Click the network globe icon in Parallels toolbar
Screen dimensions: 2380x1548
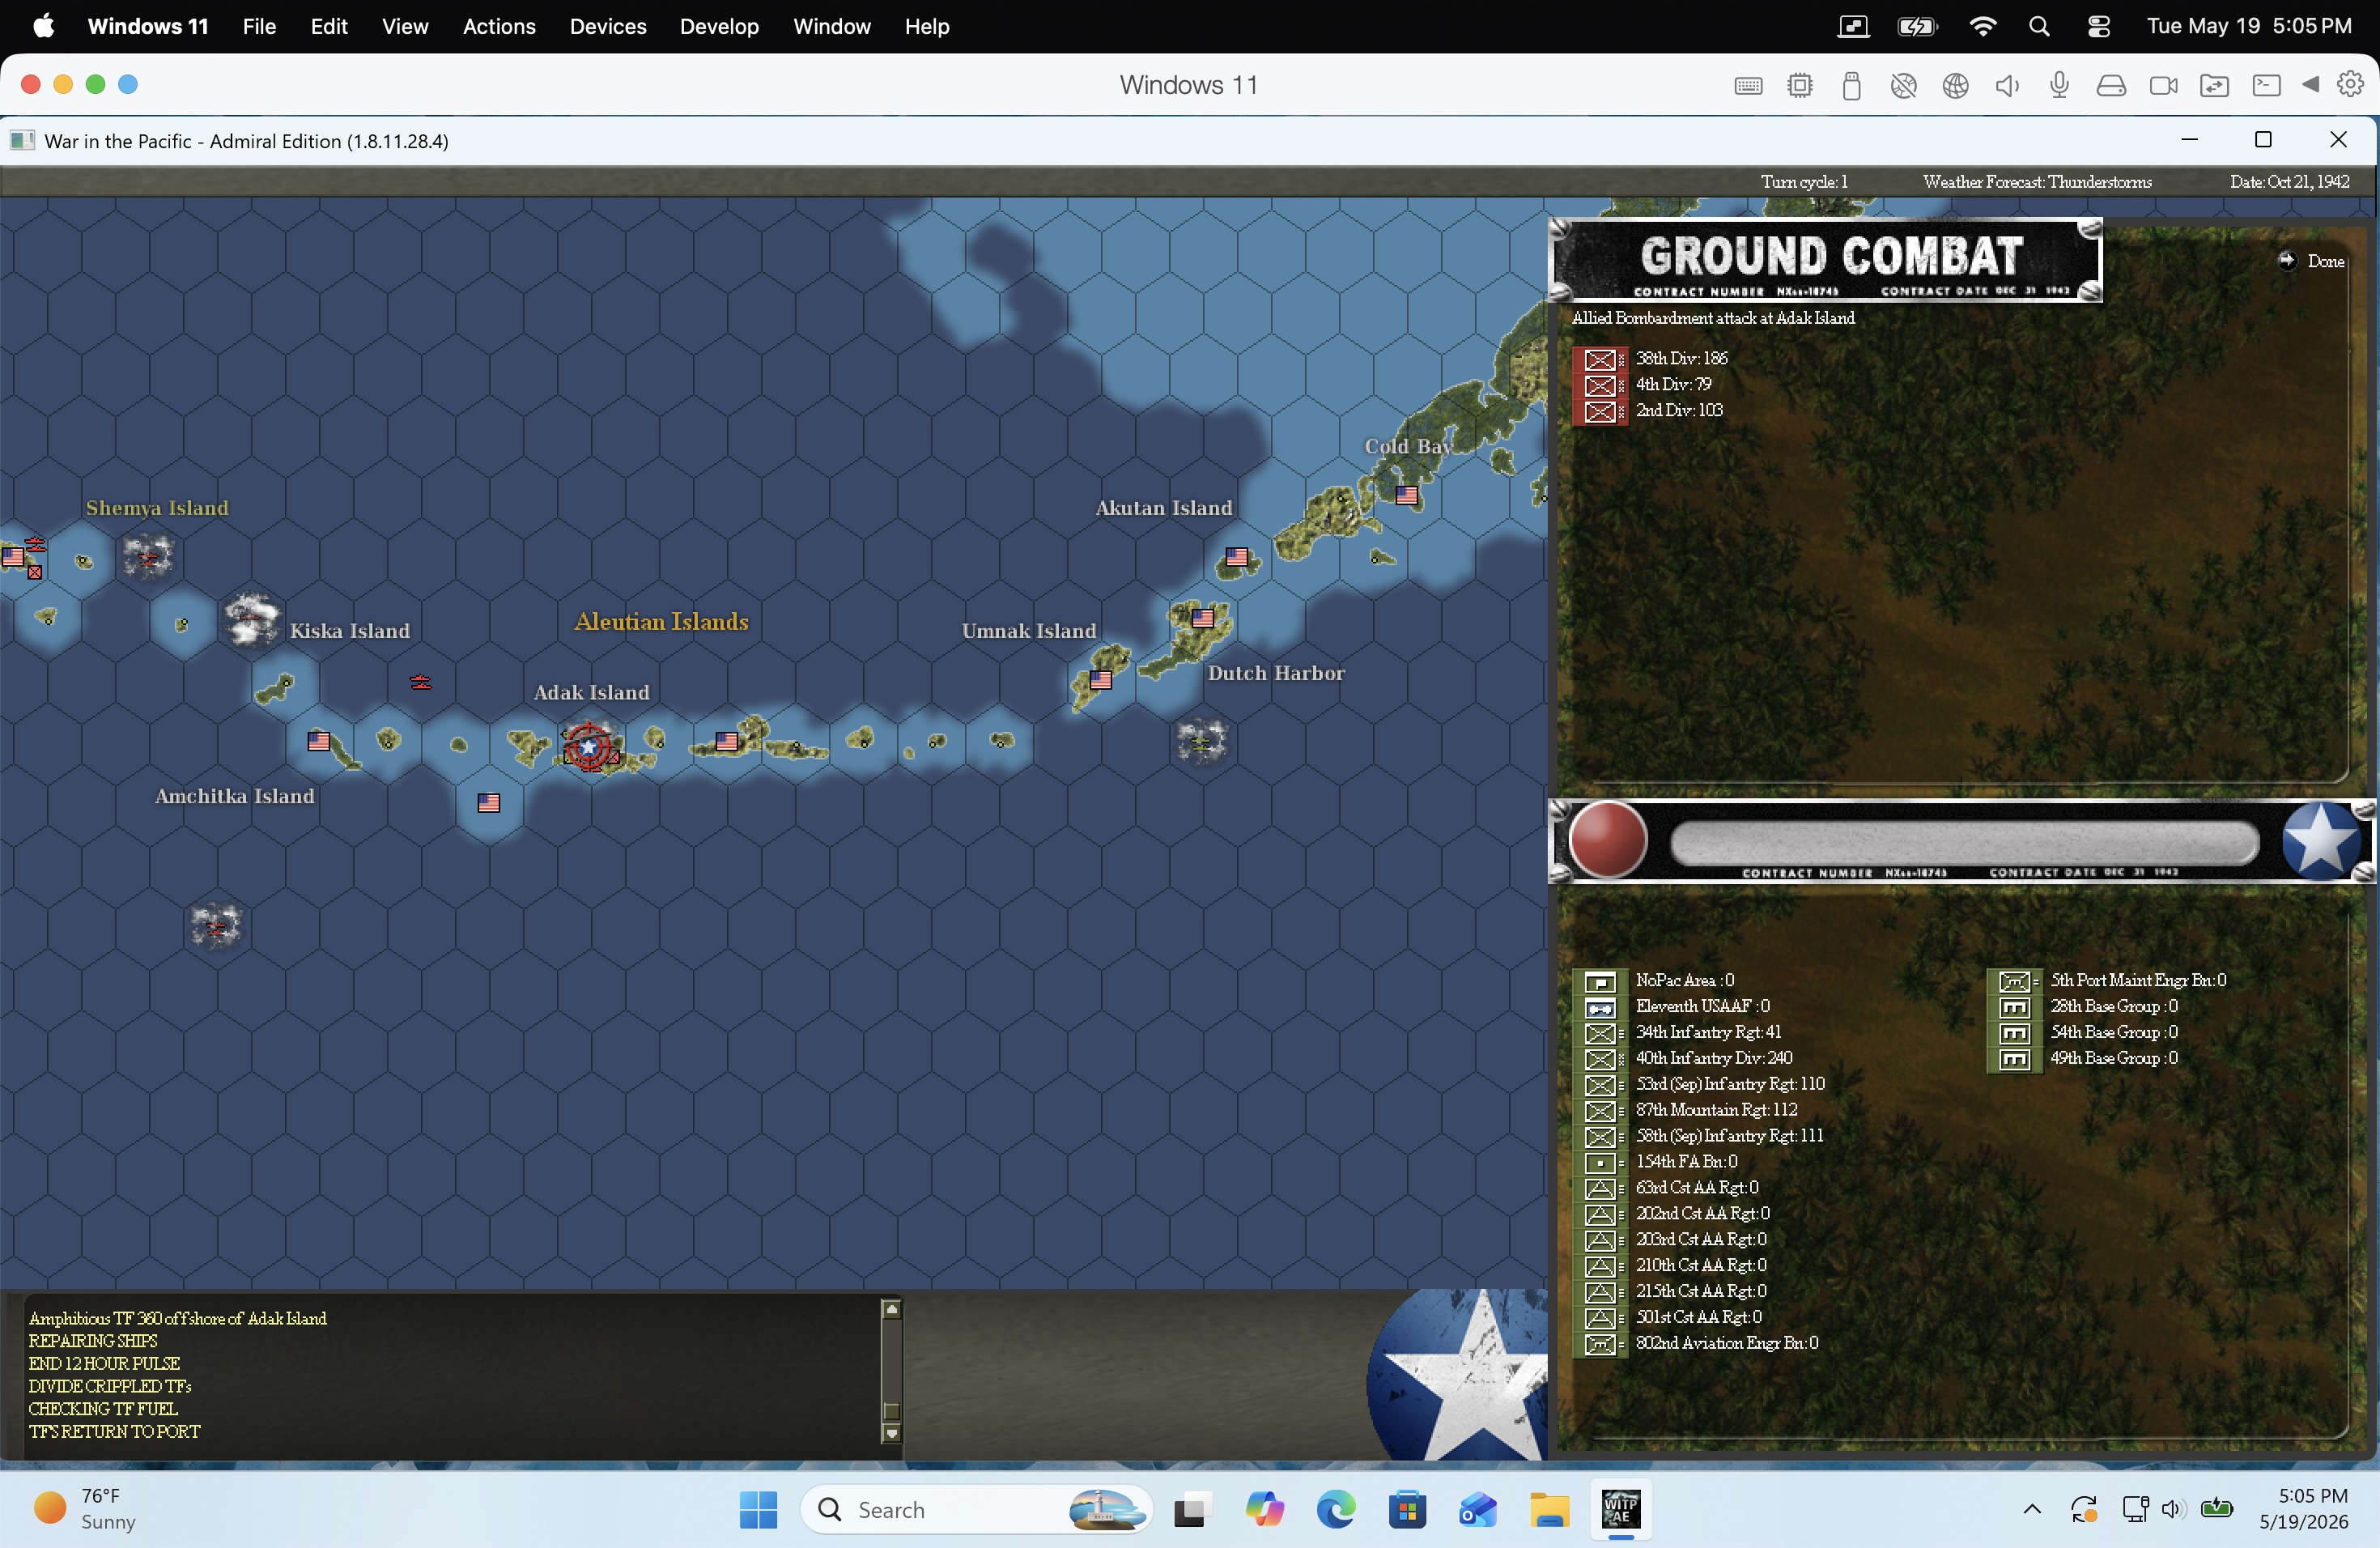coord(1956,86)
